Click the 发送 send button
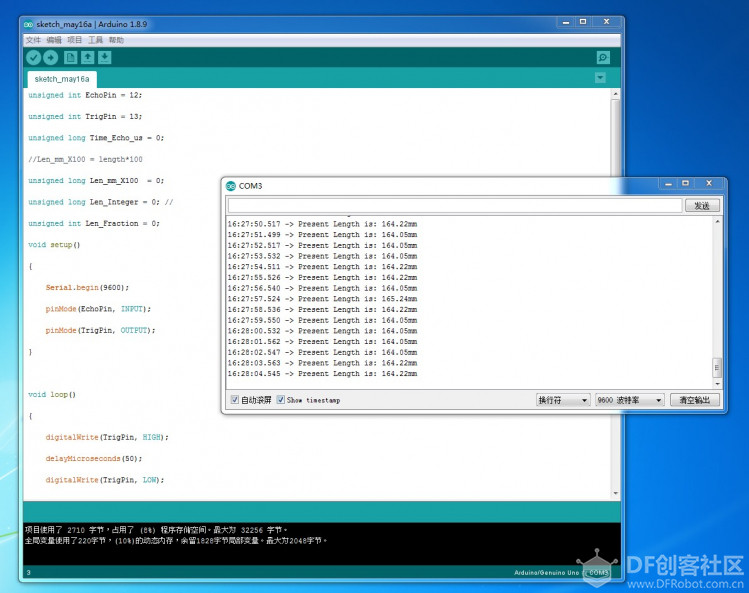 (702, 205)
